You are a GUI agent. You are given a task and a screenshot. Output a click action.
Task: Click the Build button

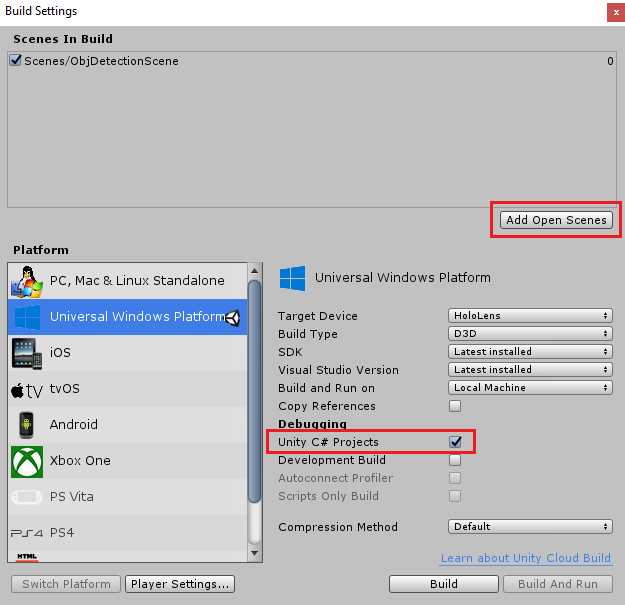coord(444,584)
